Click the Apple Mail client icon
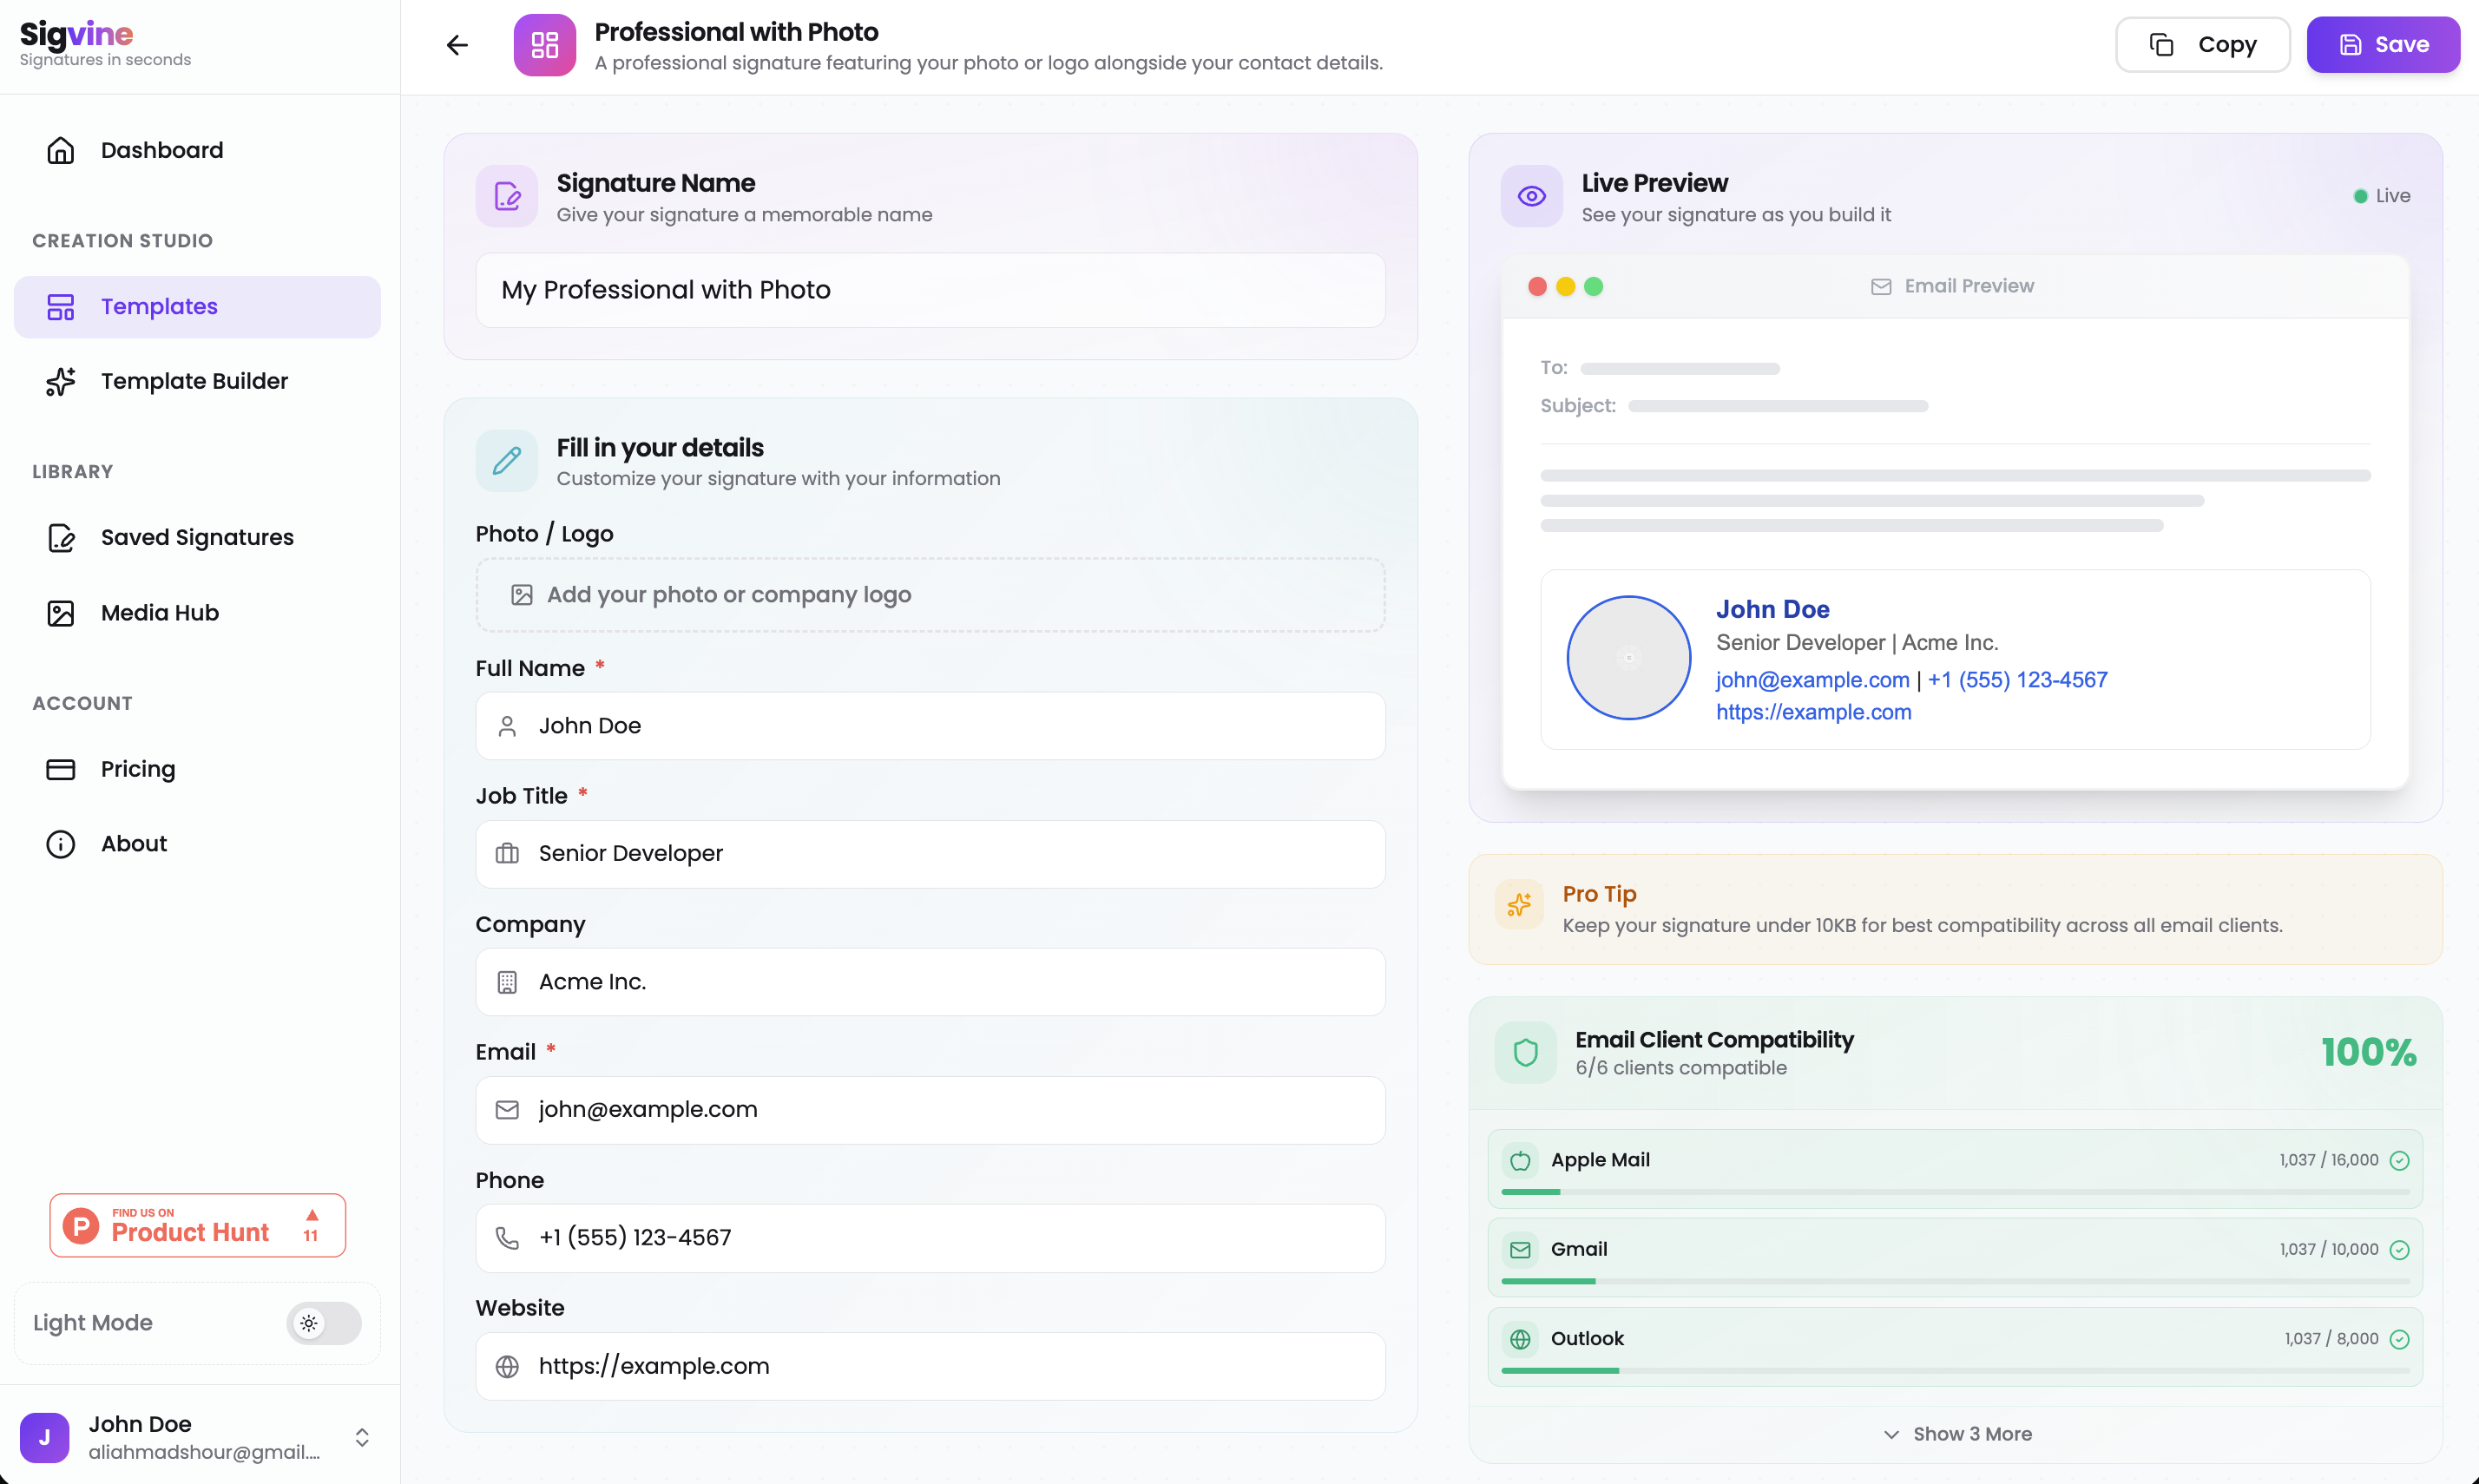Screen dimensions: 2479x1484 pyautogui.click(x=1520, y=1160)
